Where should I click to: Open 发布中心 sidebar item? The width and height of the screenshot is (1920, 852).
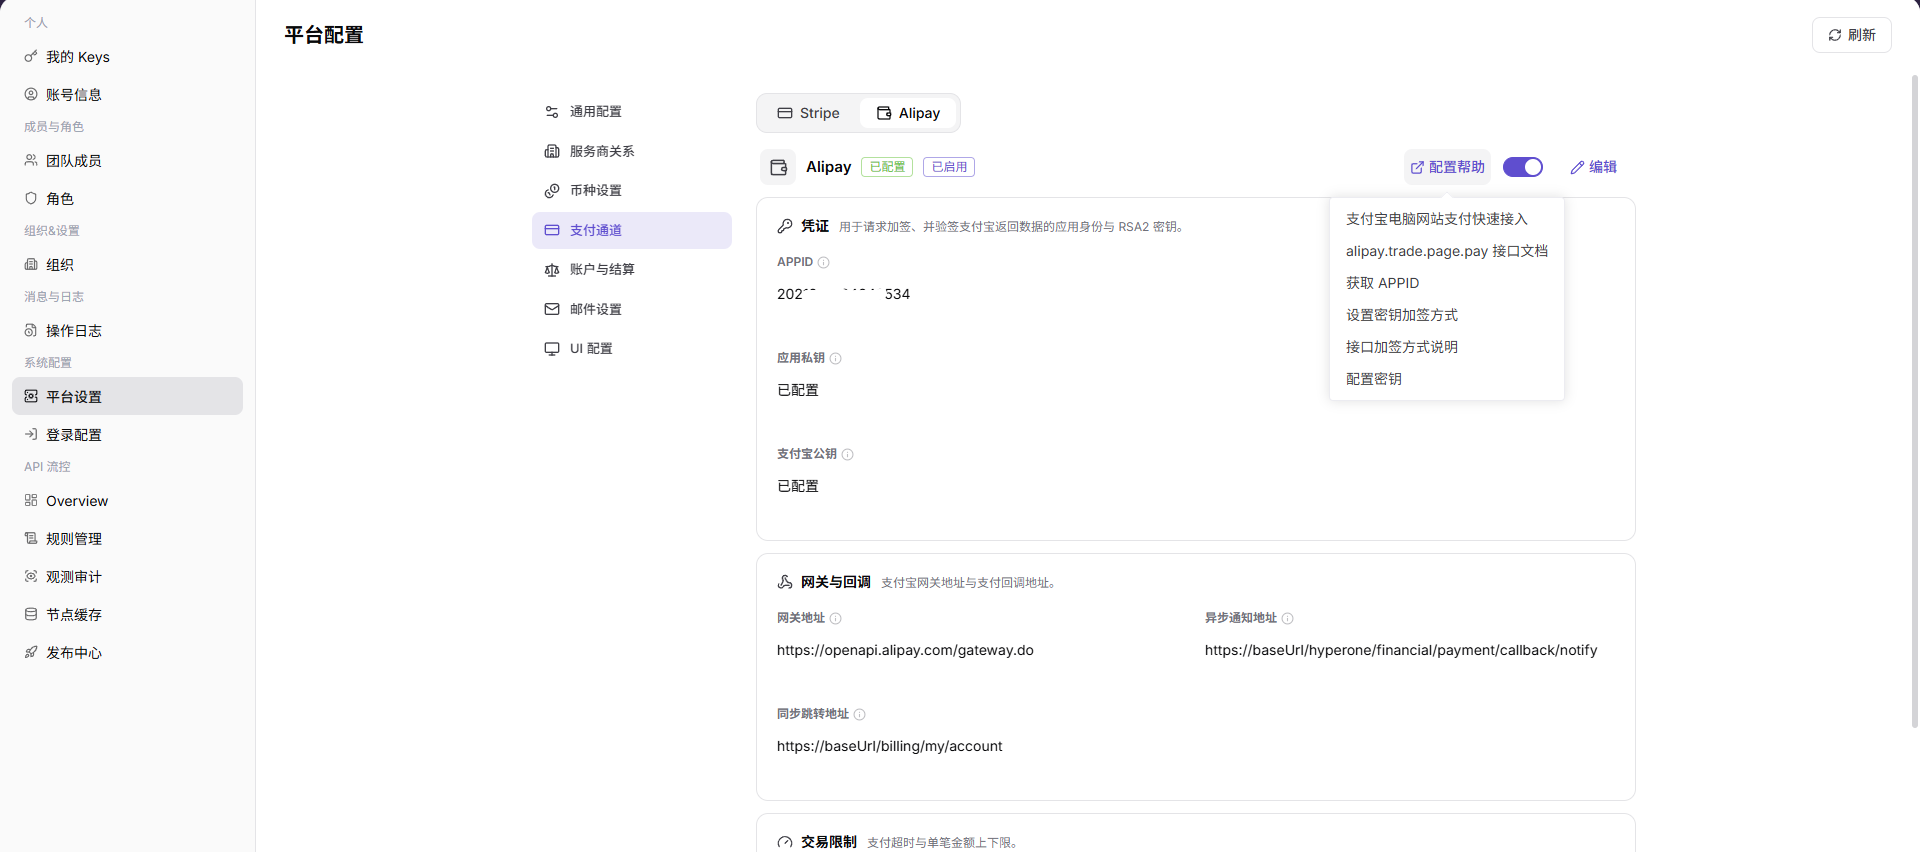click(127, 653)
